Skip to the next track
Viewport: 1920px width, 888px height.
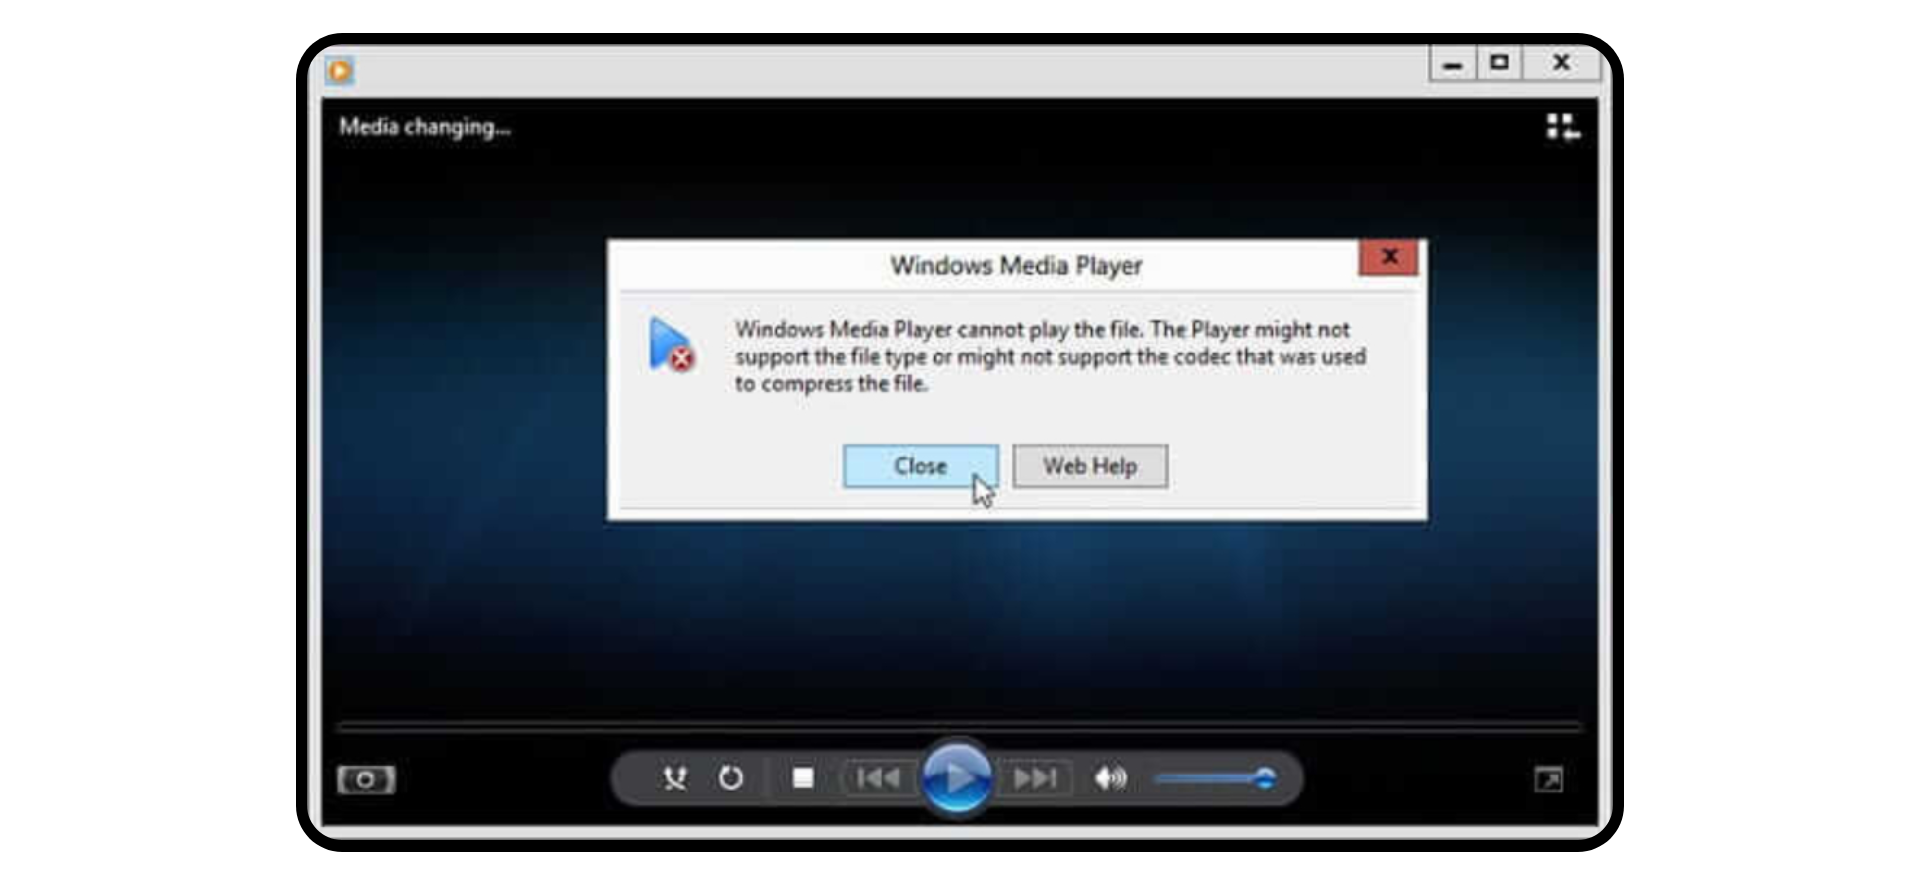(1034, 778)
